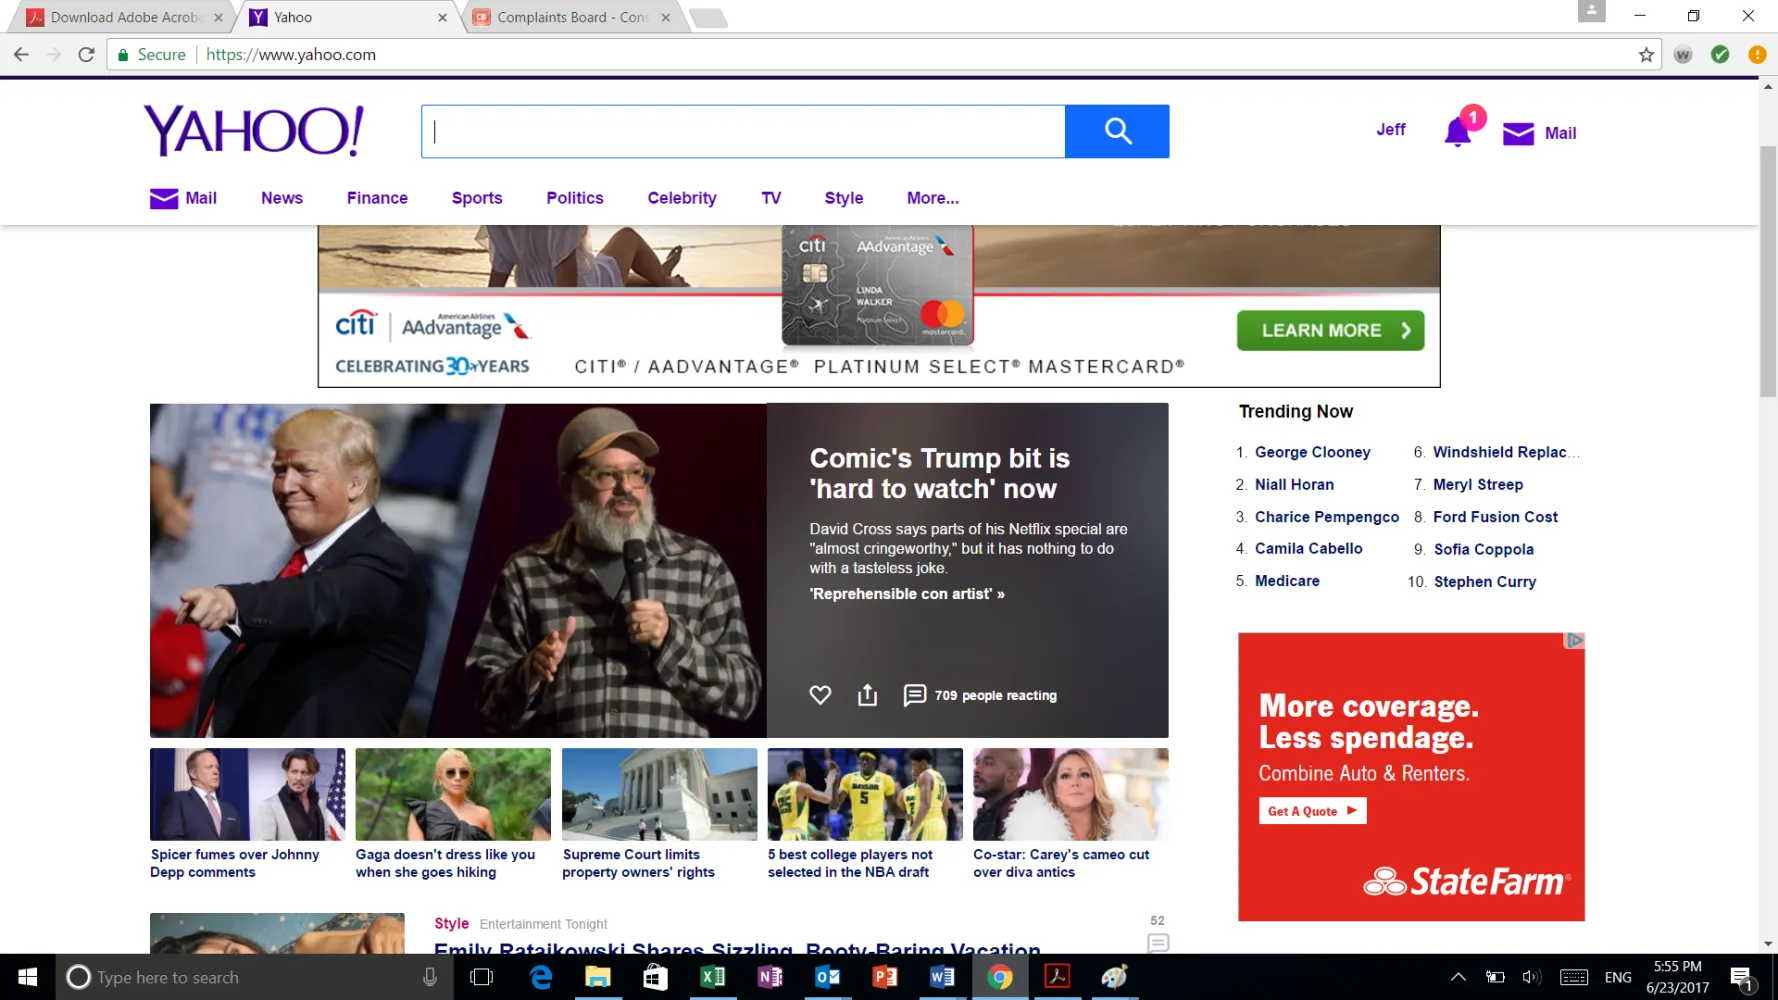This screenshot has height=1000, width=1778.
Task: Click the LEARN MORE button on Citi ad
Action: pyautogui.click(x=1329, y=331)
